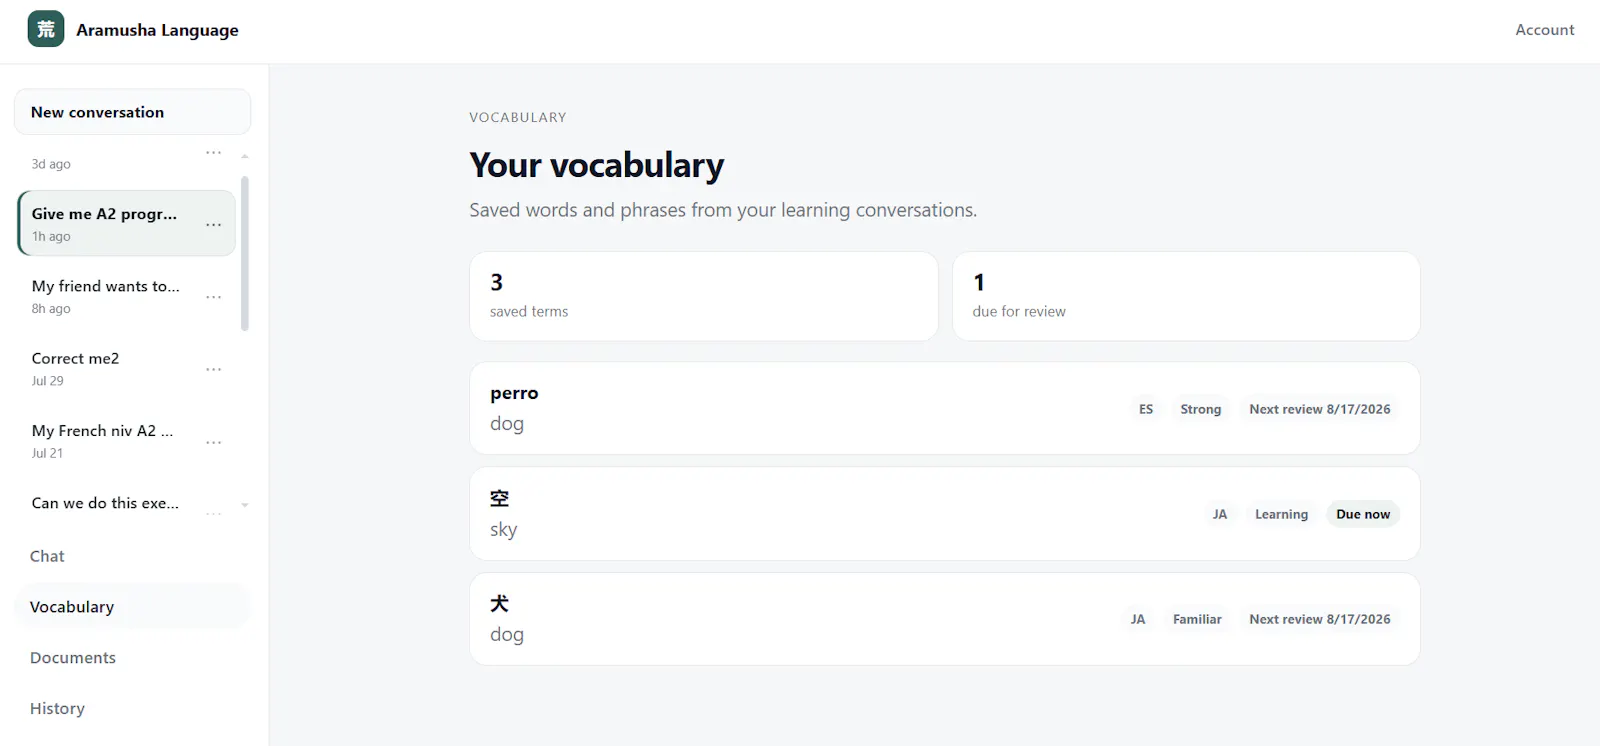The width and height of the screenshot is (1600, 746).
Task: Open the perro vocabulary card
Action: (945, 408)
